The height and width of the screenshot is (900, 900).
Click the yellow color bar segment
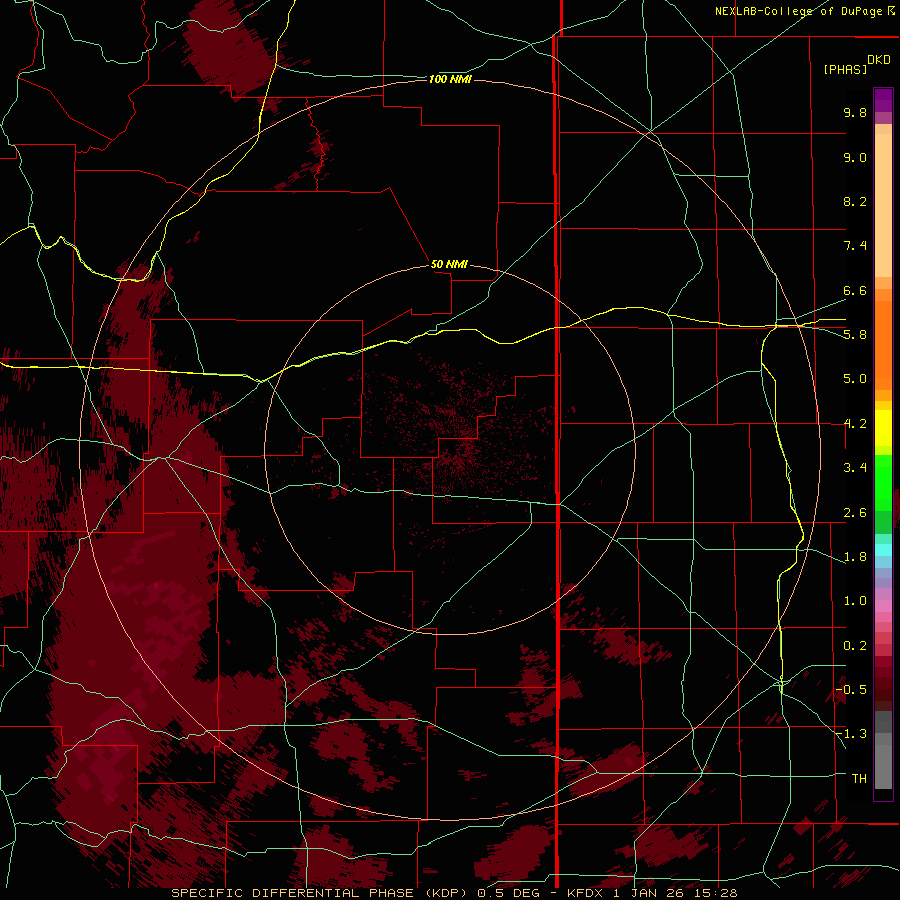[x=883, y=428]
